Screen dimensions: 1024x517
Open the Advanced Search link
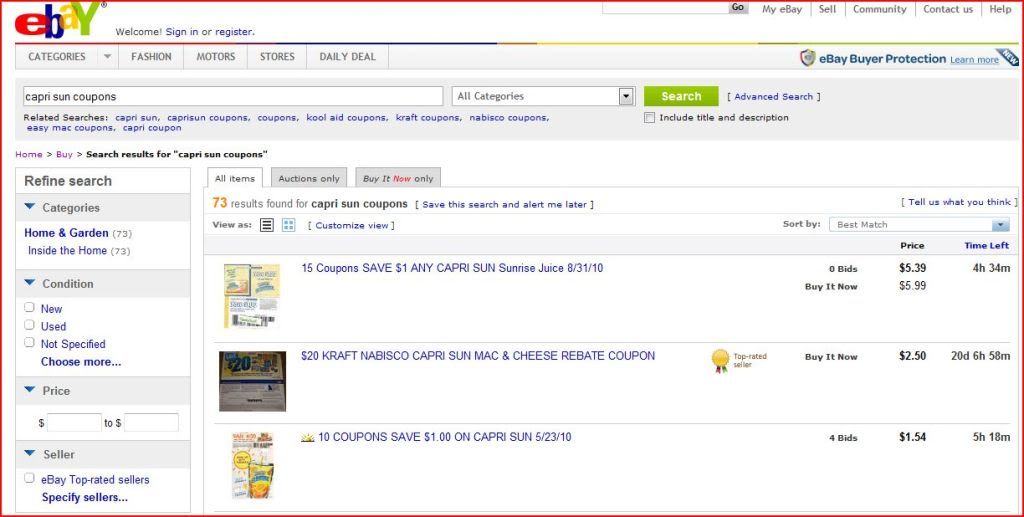point(773,97)
